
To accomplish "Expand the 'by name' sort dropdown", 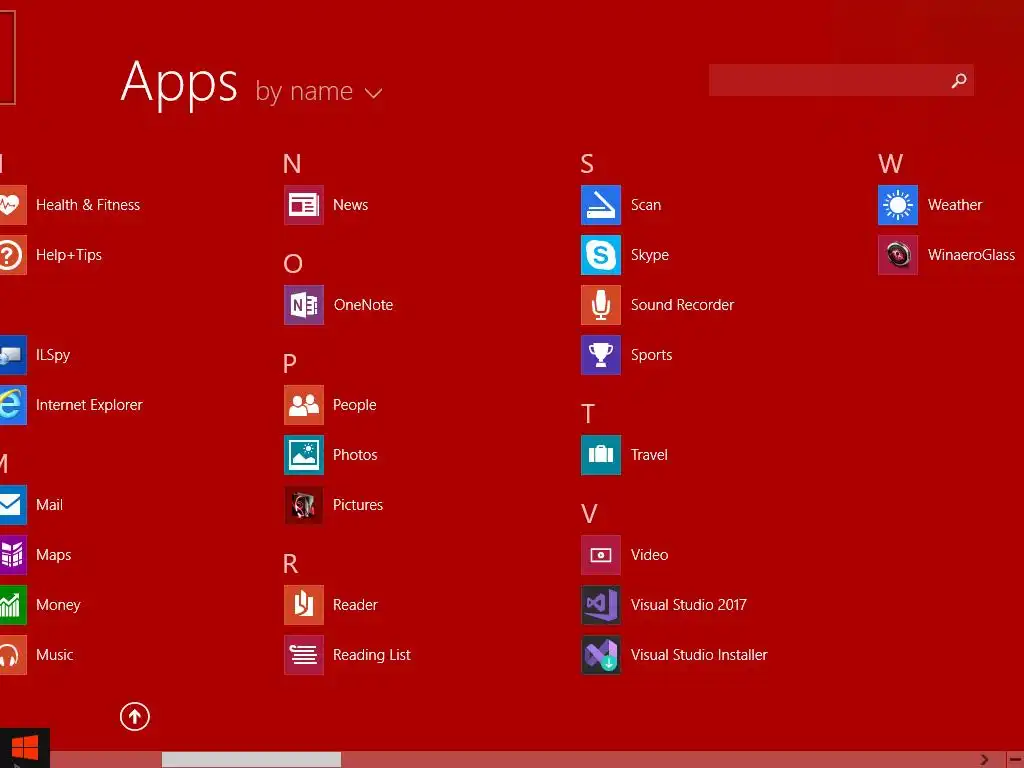I will pyautogui.click(x=319, y=91).
